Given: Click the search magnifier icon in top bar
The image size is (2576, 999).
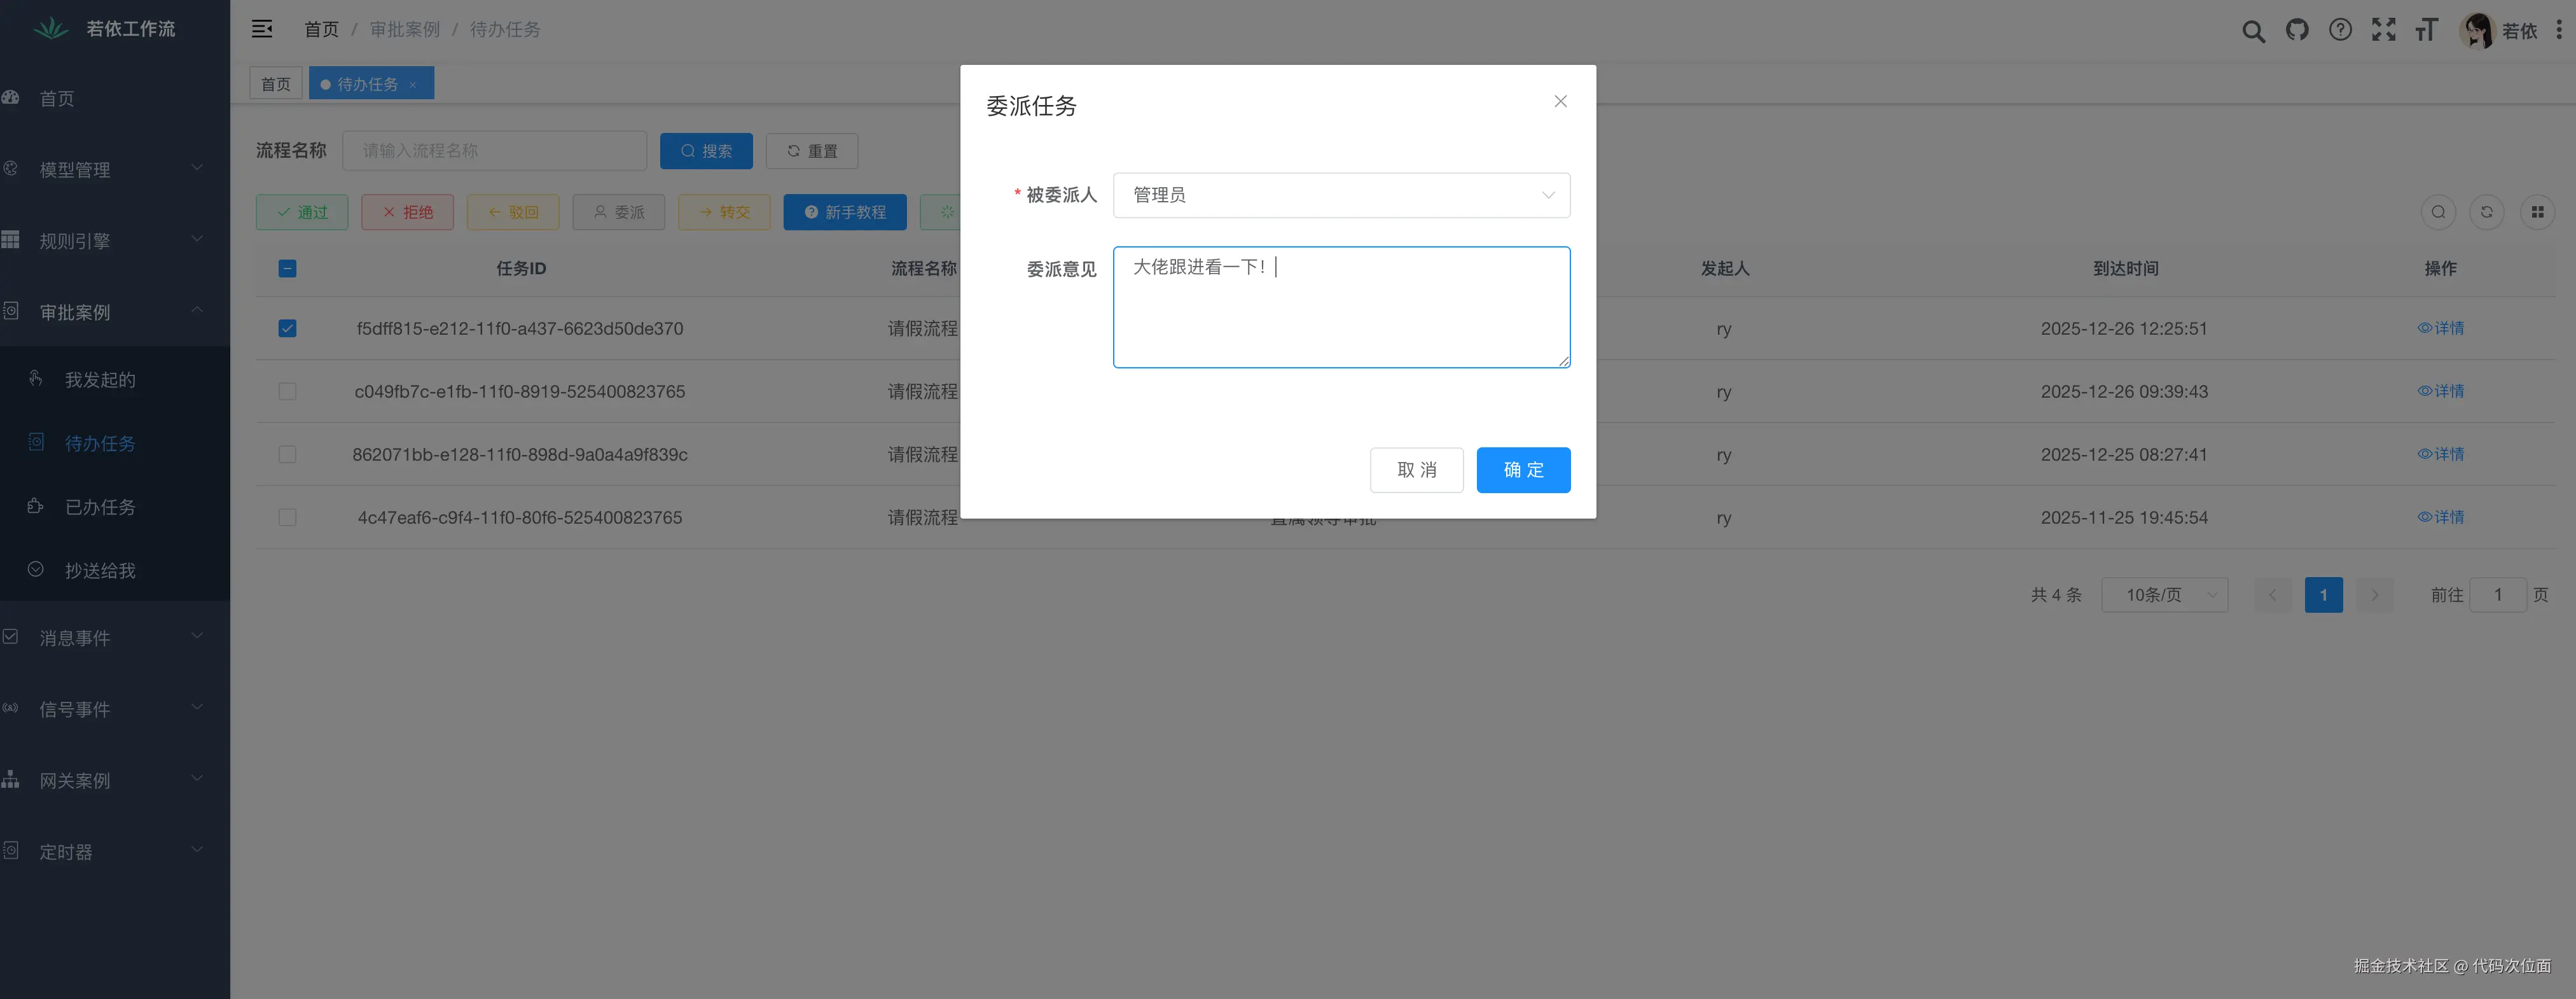Looking at the screenshot, I should coord(2252,31).
